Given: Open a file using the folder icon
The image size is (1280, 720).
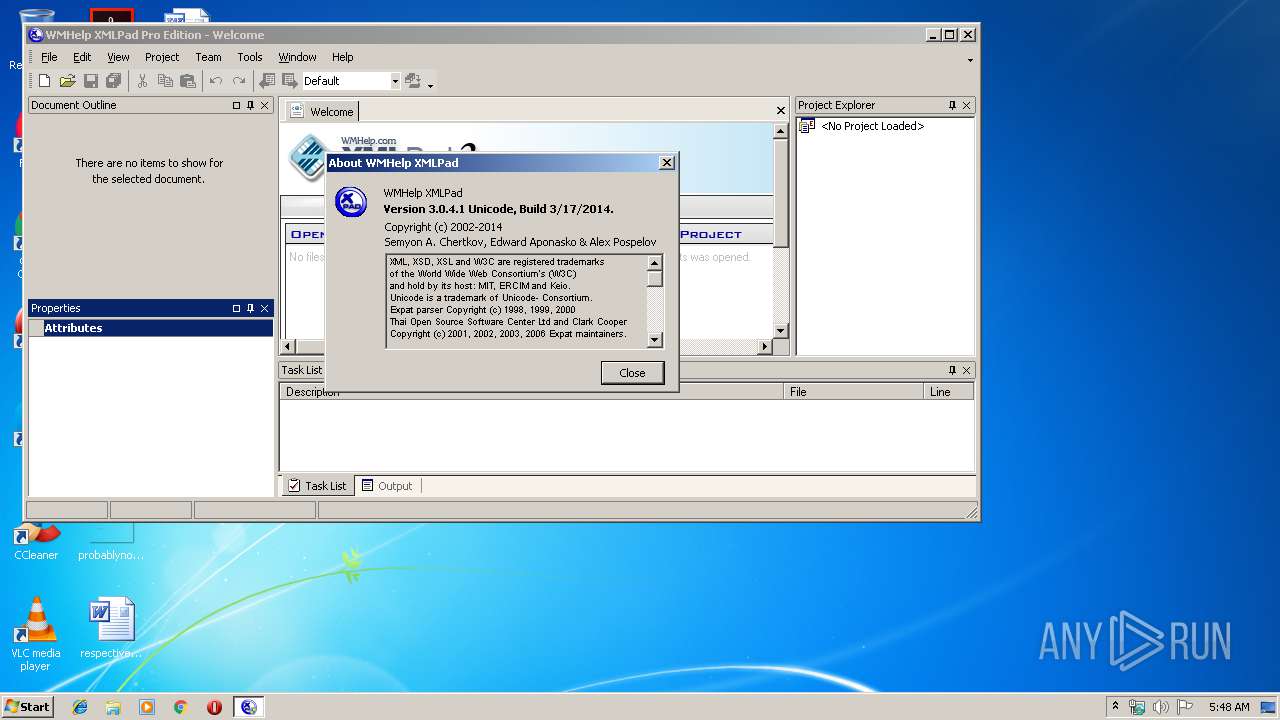Looking at the screenshot, I should (x=67, y=81).
